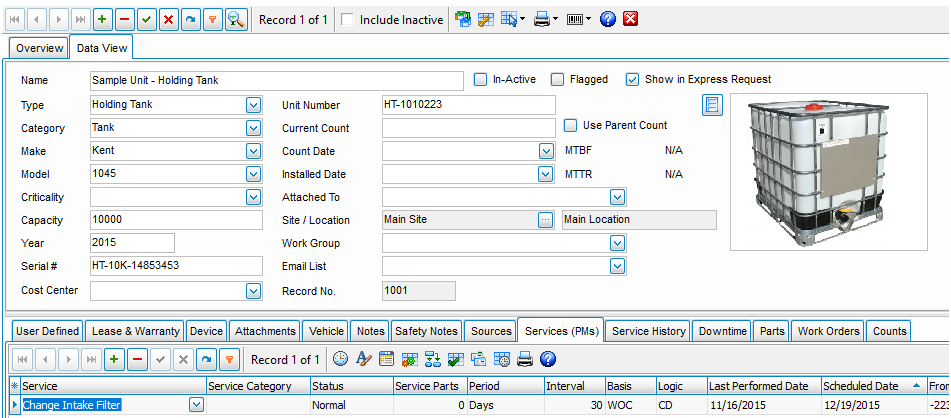
Task: Expand the Category dropdown
Action: coord(254,128)
